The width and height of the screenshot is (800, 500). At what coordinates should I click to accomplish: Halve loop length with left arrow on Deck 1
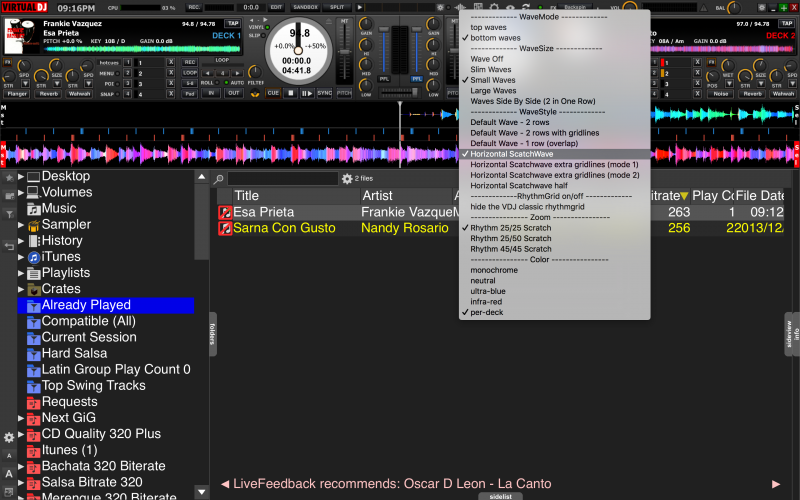pyautogui.click(x=208, y=73)
